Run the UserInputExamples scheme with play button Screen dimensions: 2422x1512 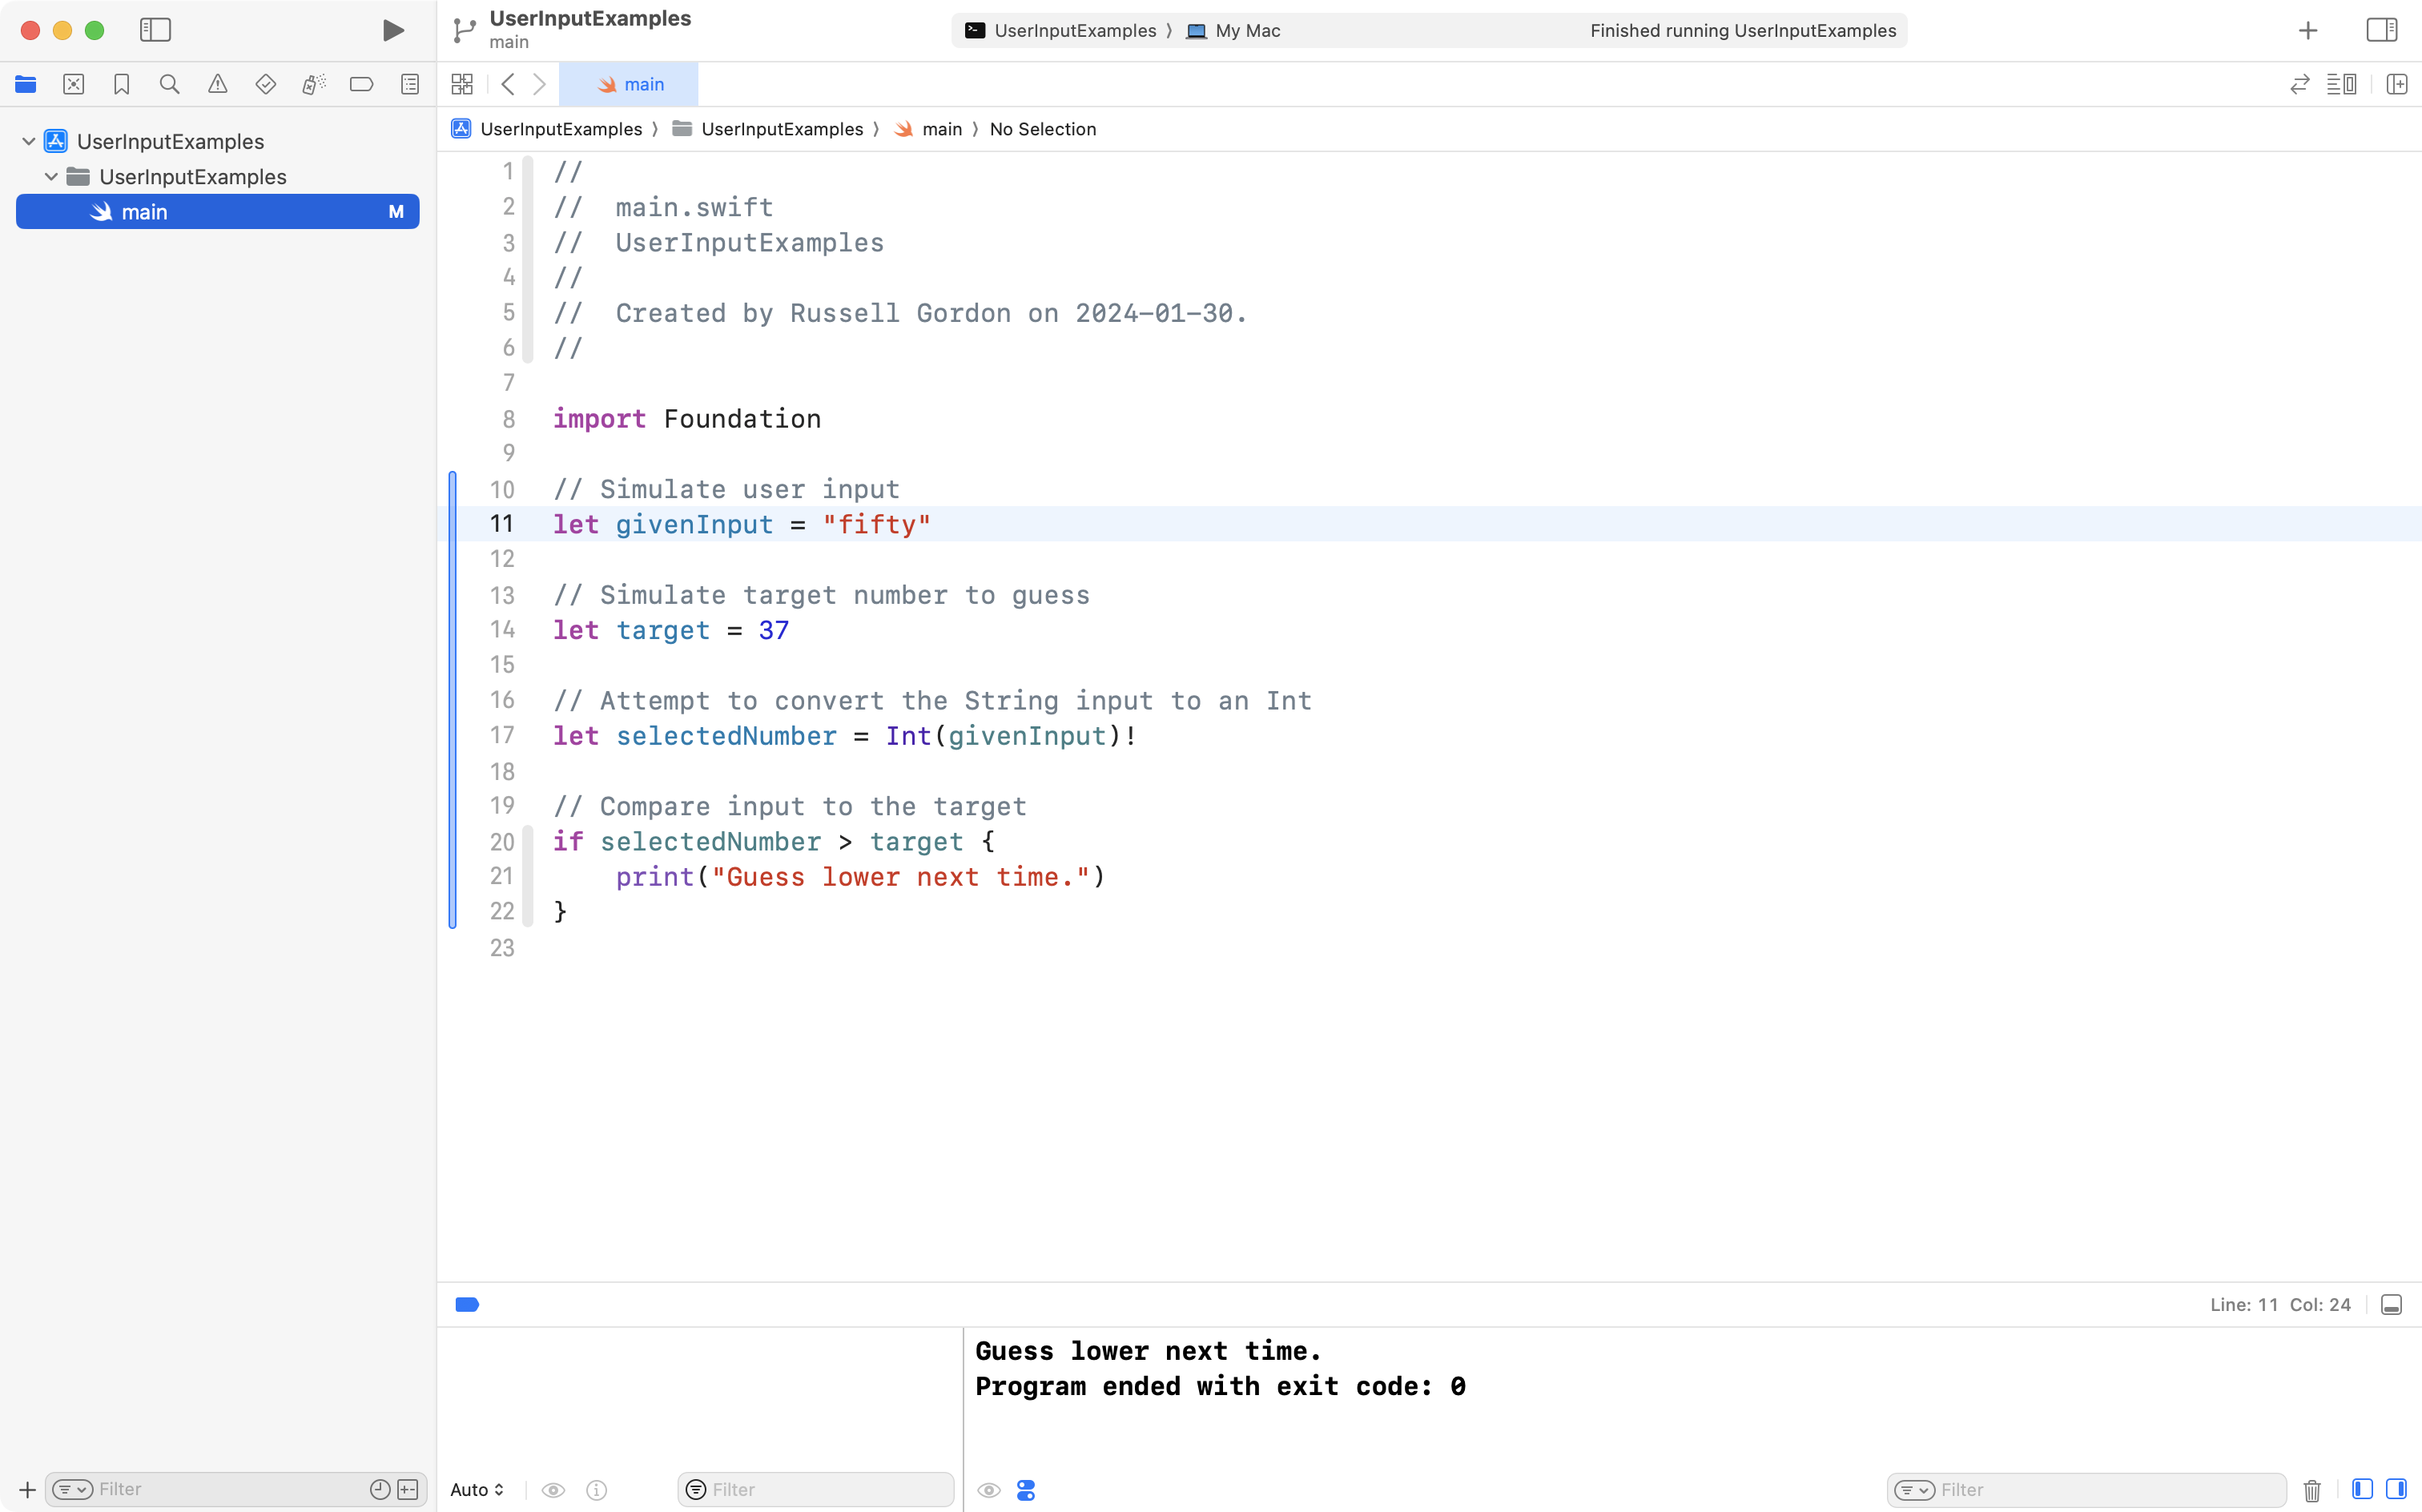pos(392,30)
